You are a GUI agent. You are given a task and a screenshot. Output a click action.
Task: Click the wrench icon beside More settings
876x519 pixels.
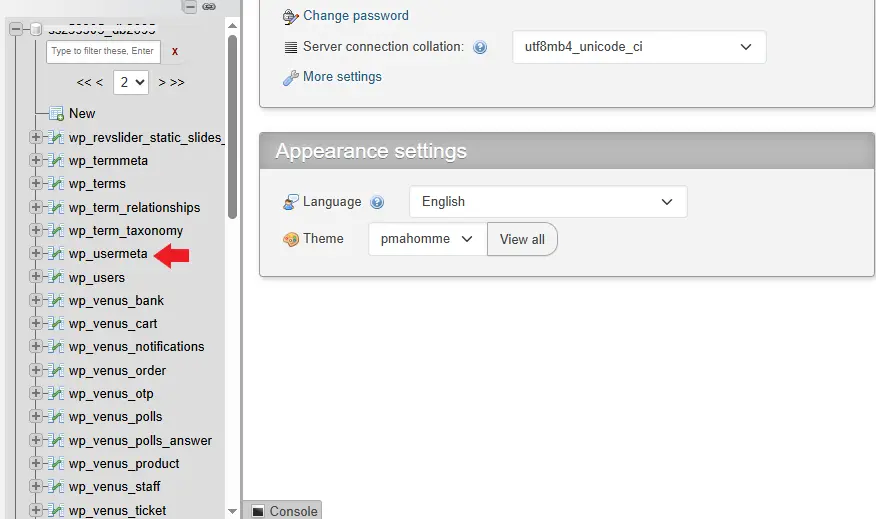pos(290,77)
